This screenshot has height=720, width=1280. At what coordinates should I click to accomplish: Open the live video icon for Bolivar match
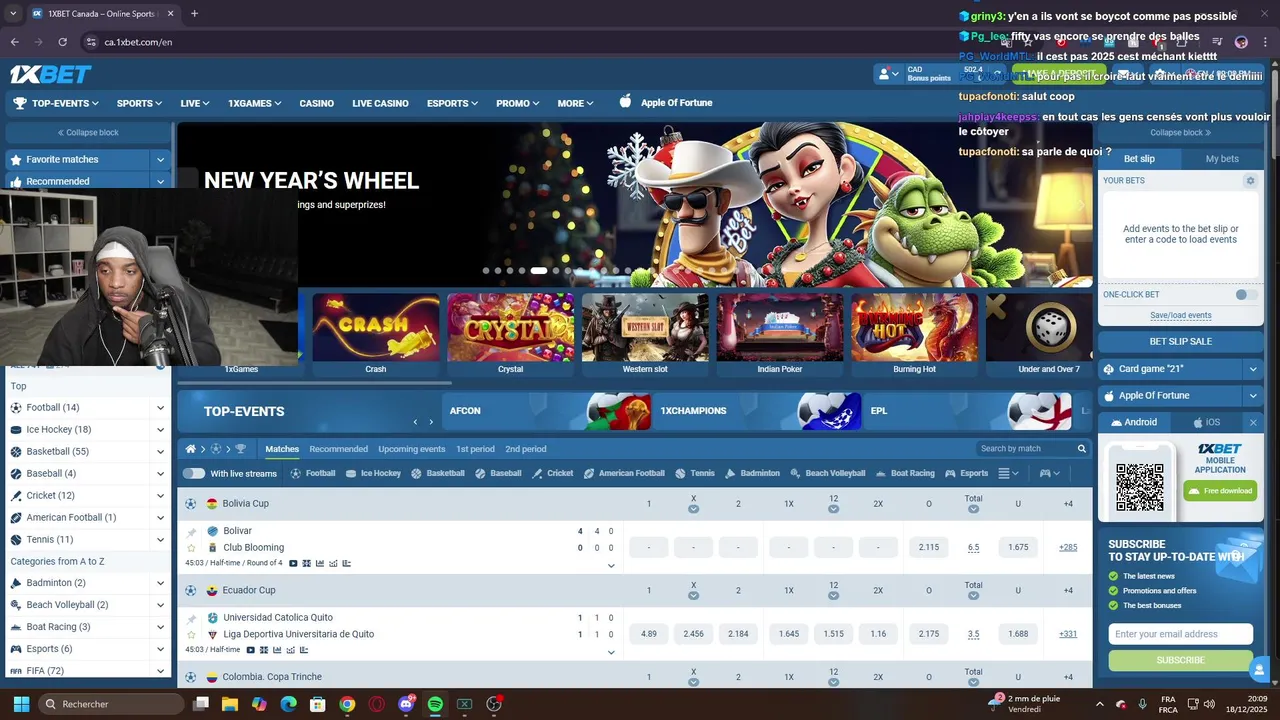pyautogui.click(x=293, y=563)
